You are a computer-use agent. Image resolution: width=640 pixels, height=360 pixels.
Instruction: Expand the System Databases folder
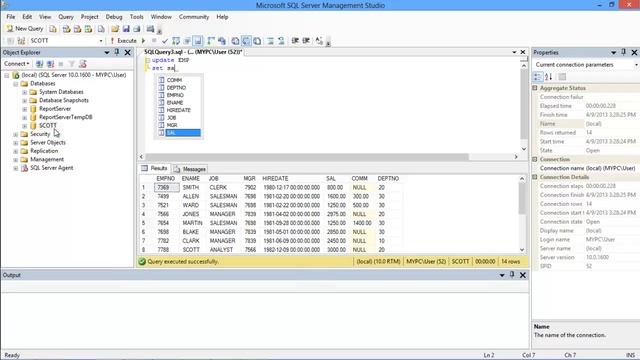pyautogui.click(x=24, y=92)
